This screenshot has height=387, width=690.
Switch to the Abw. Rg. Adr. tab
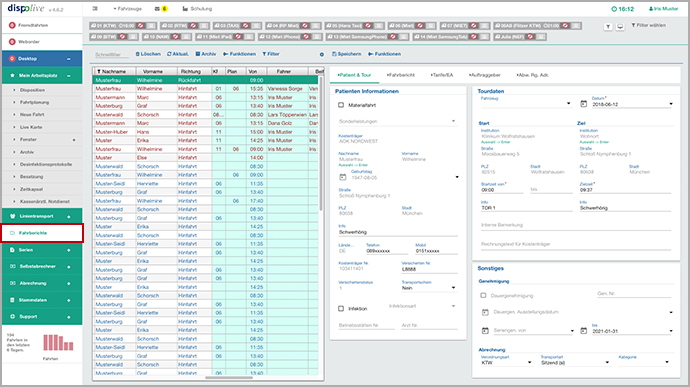tap(532, 75)
